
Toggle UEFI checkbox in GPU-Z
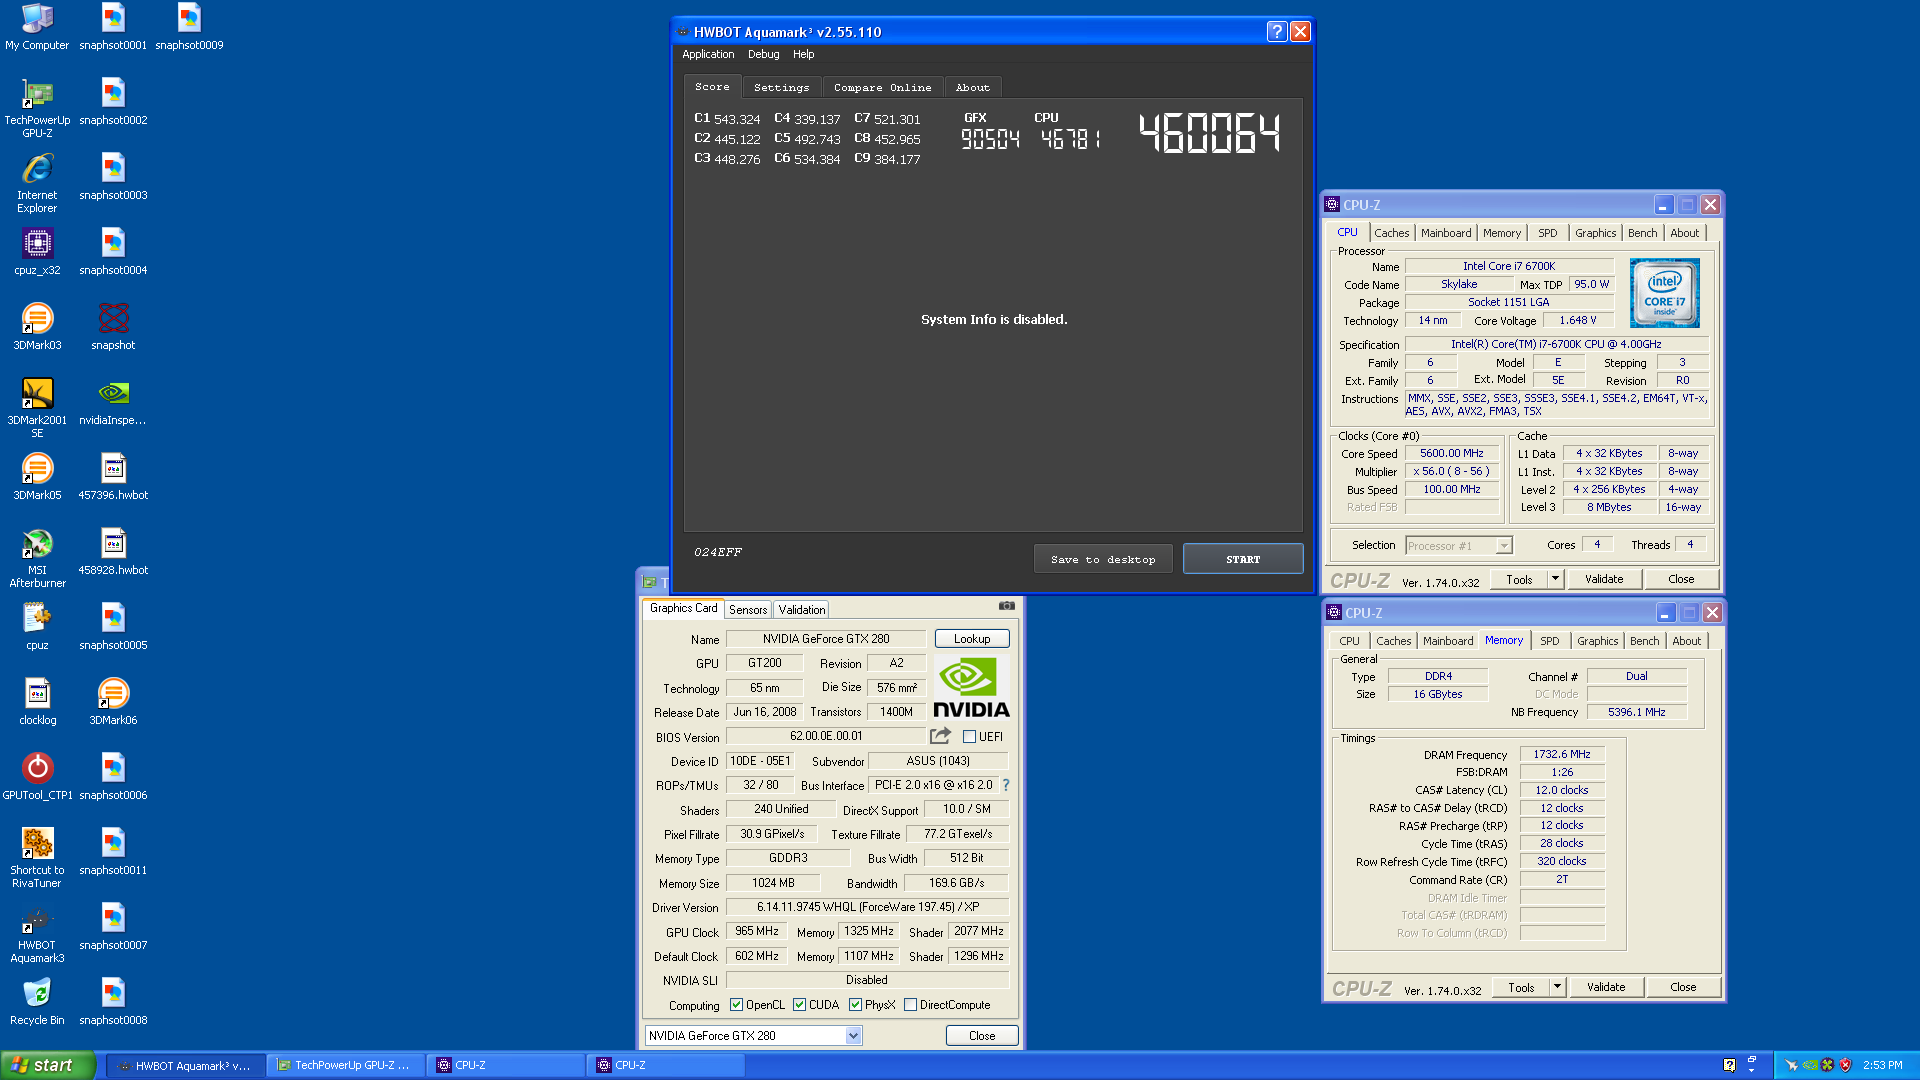(969, 737)
